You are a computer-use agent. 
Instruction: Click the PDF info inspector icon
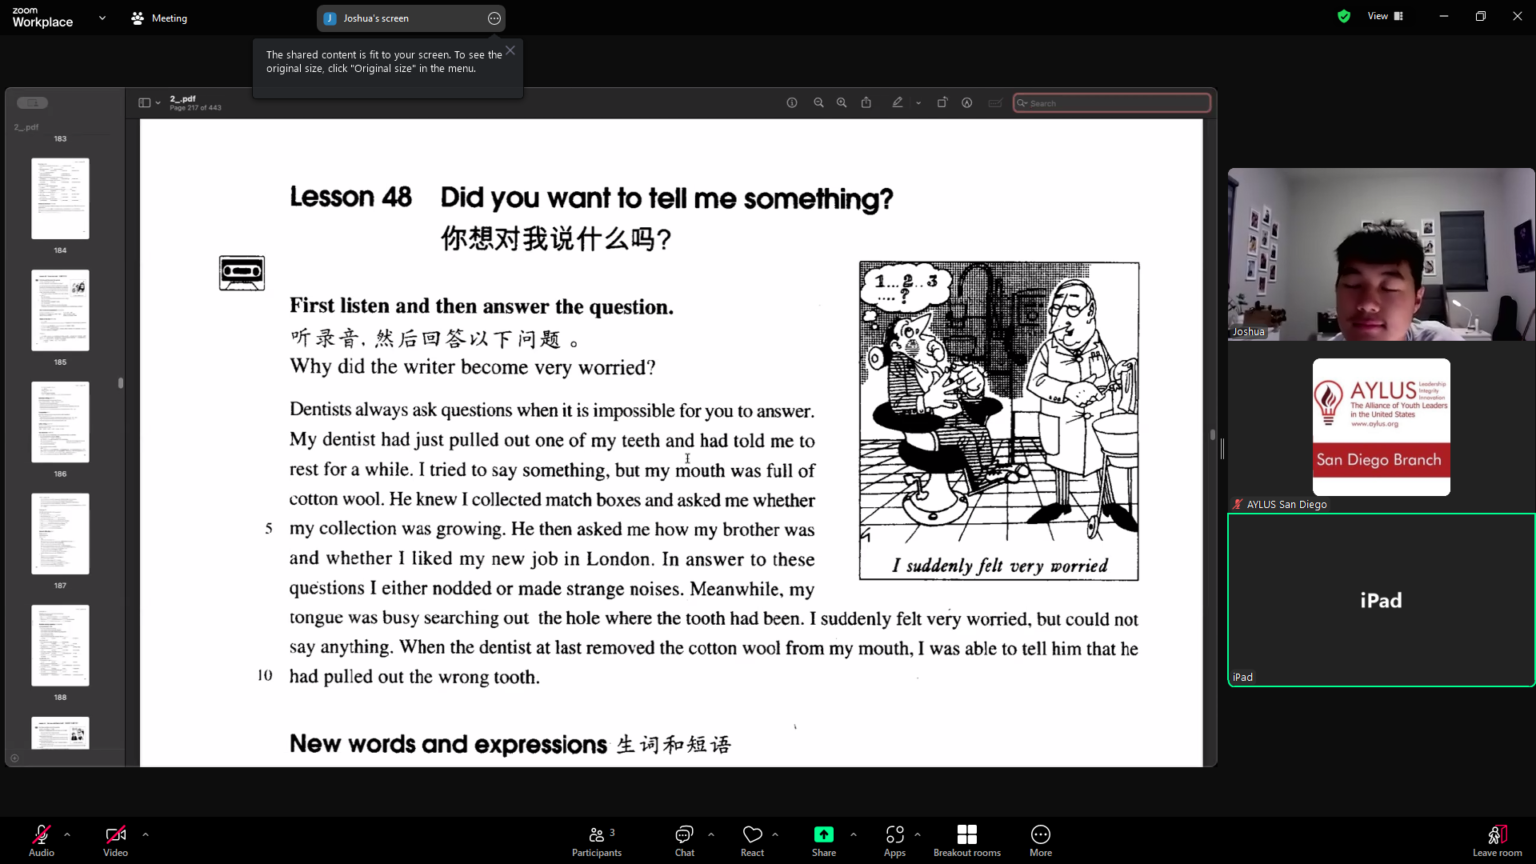pos(792,103)
